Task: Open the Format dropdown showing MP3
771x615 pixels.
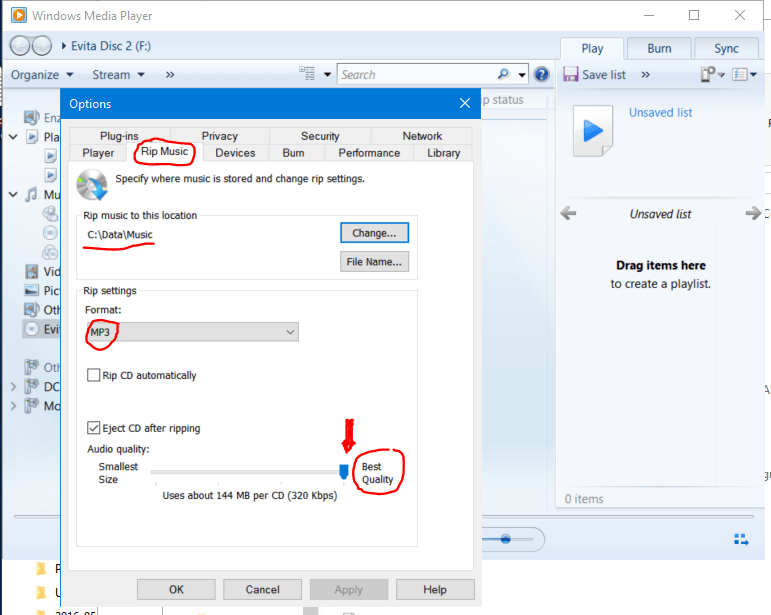Action: coord(192,332)
